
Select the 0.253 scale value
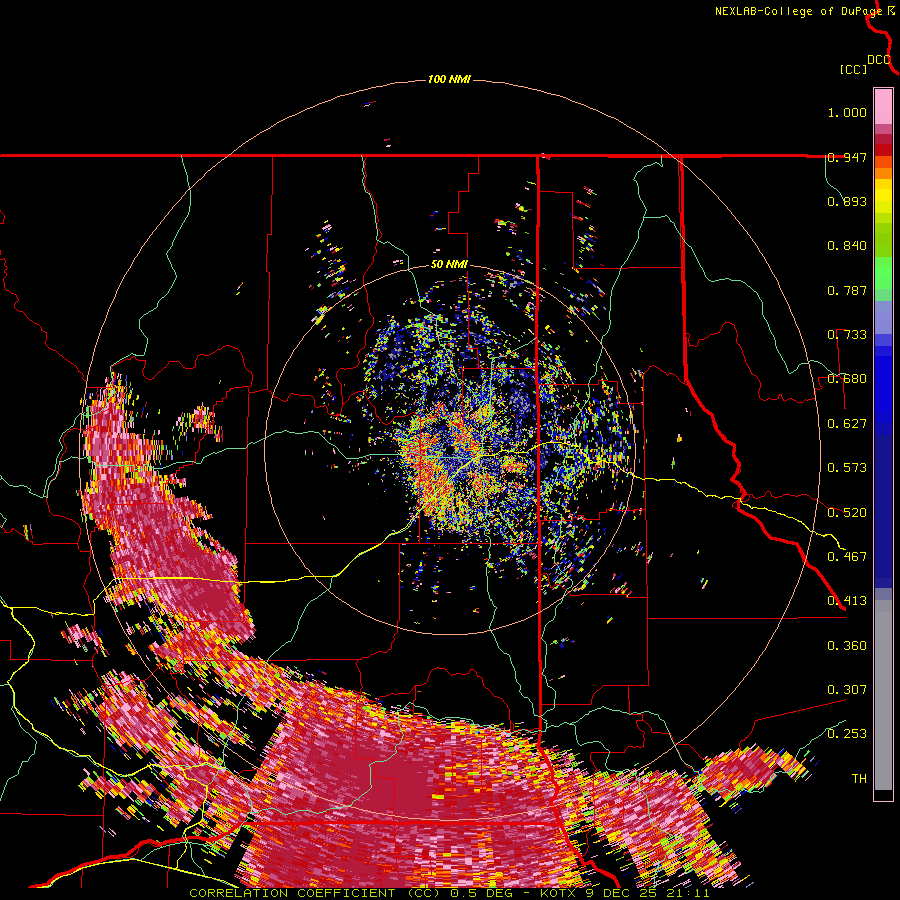[x=847, y=734]
